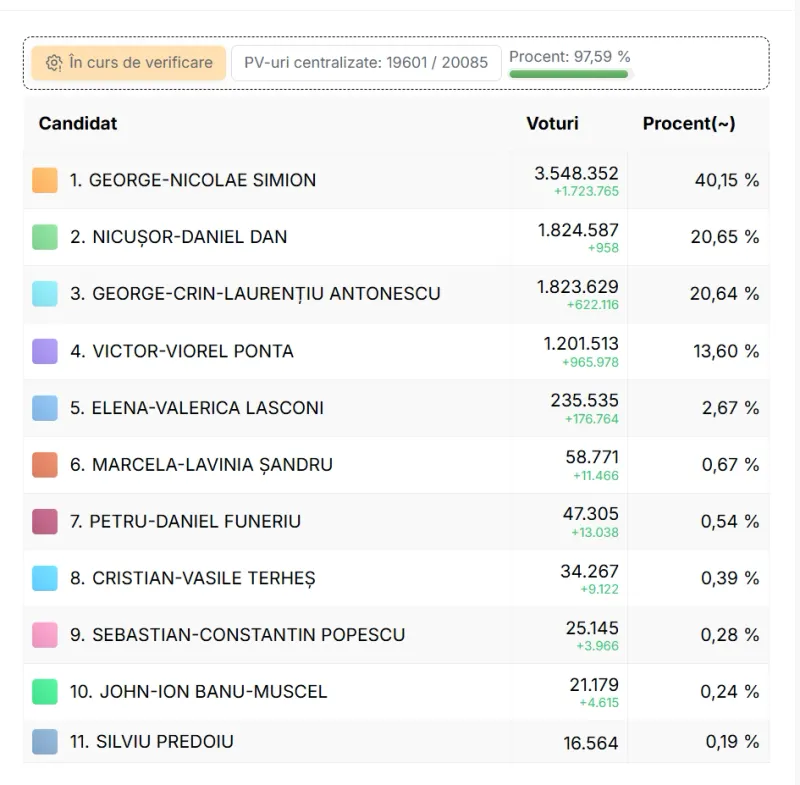Click the Voturi column header
The height and width of the screenshot is (785, 800).
pos(553,123)
